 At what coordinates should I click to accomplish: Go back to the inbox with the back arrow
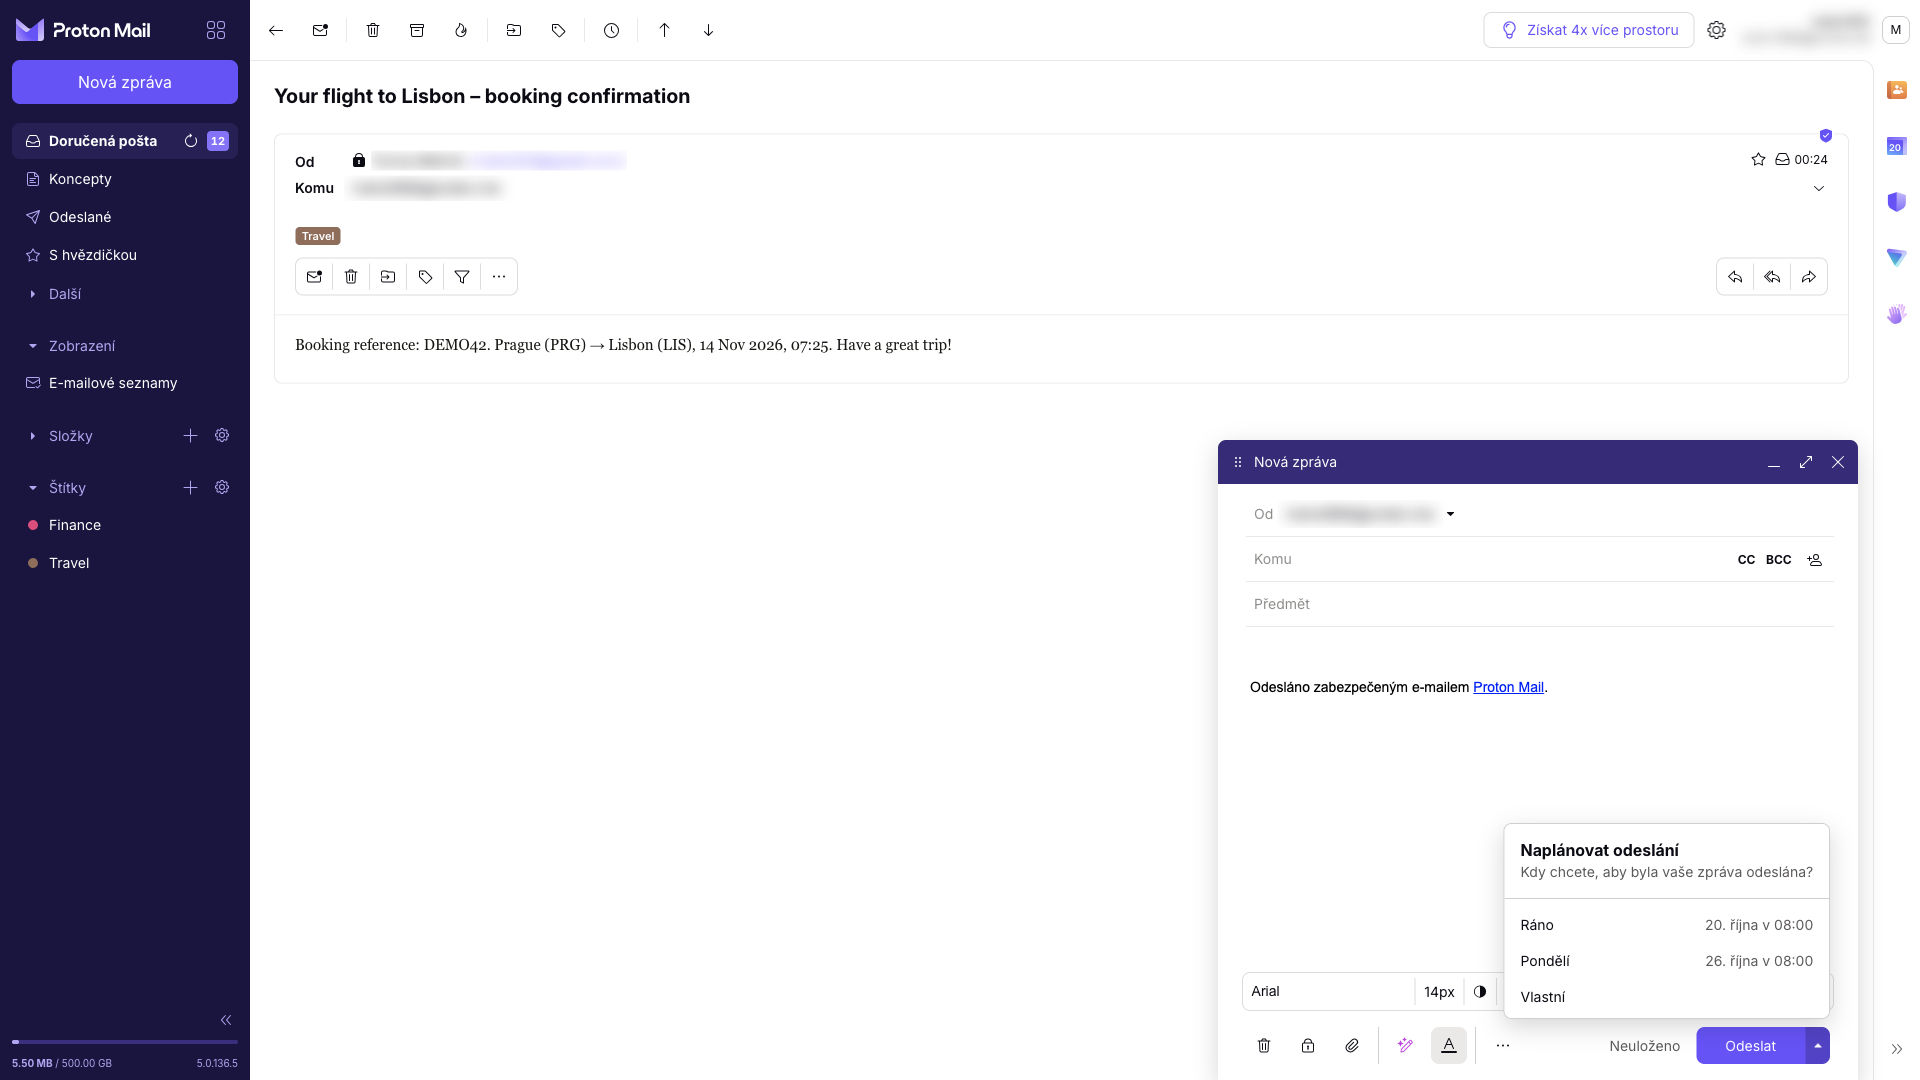coord(276,30)
